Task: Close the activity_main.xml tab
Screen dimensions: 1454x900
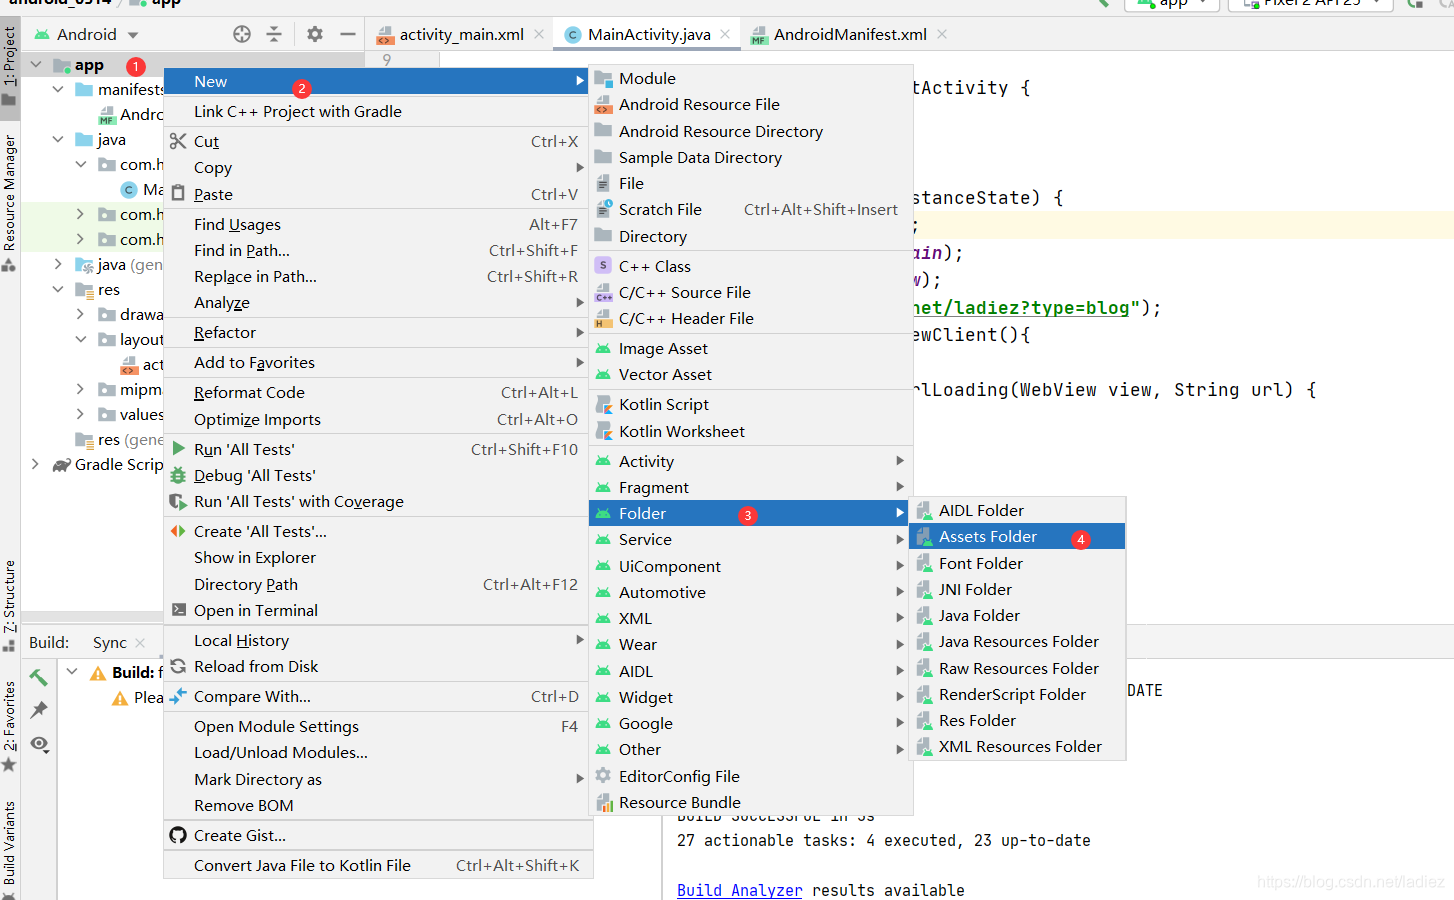Action: [x=539, y=34]
